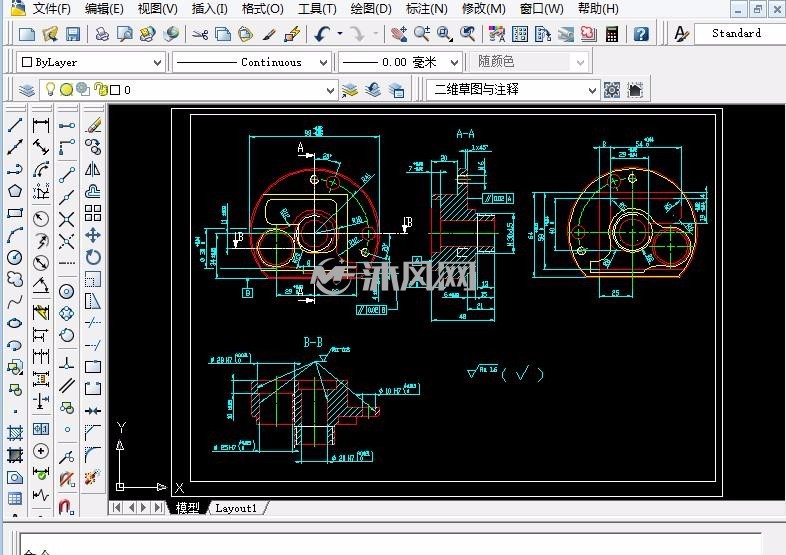Toggle layer 0 viewport freeze icon
Image resolution: width=786 pixels, height=555 pixels.
[x=82, y=90]
